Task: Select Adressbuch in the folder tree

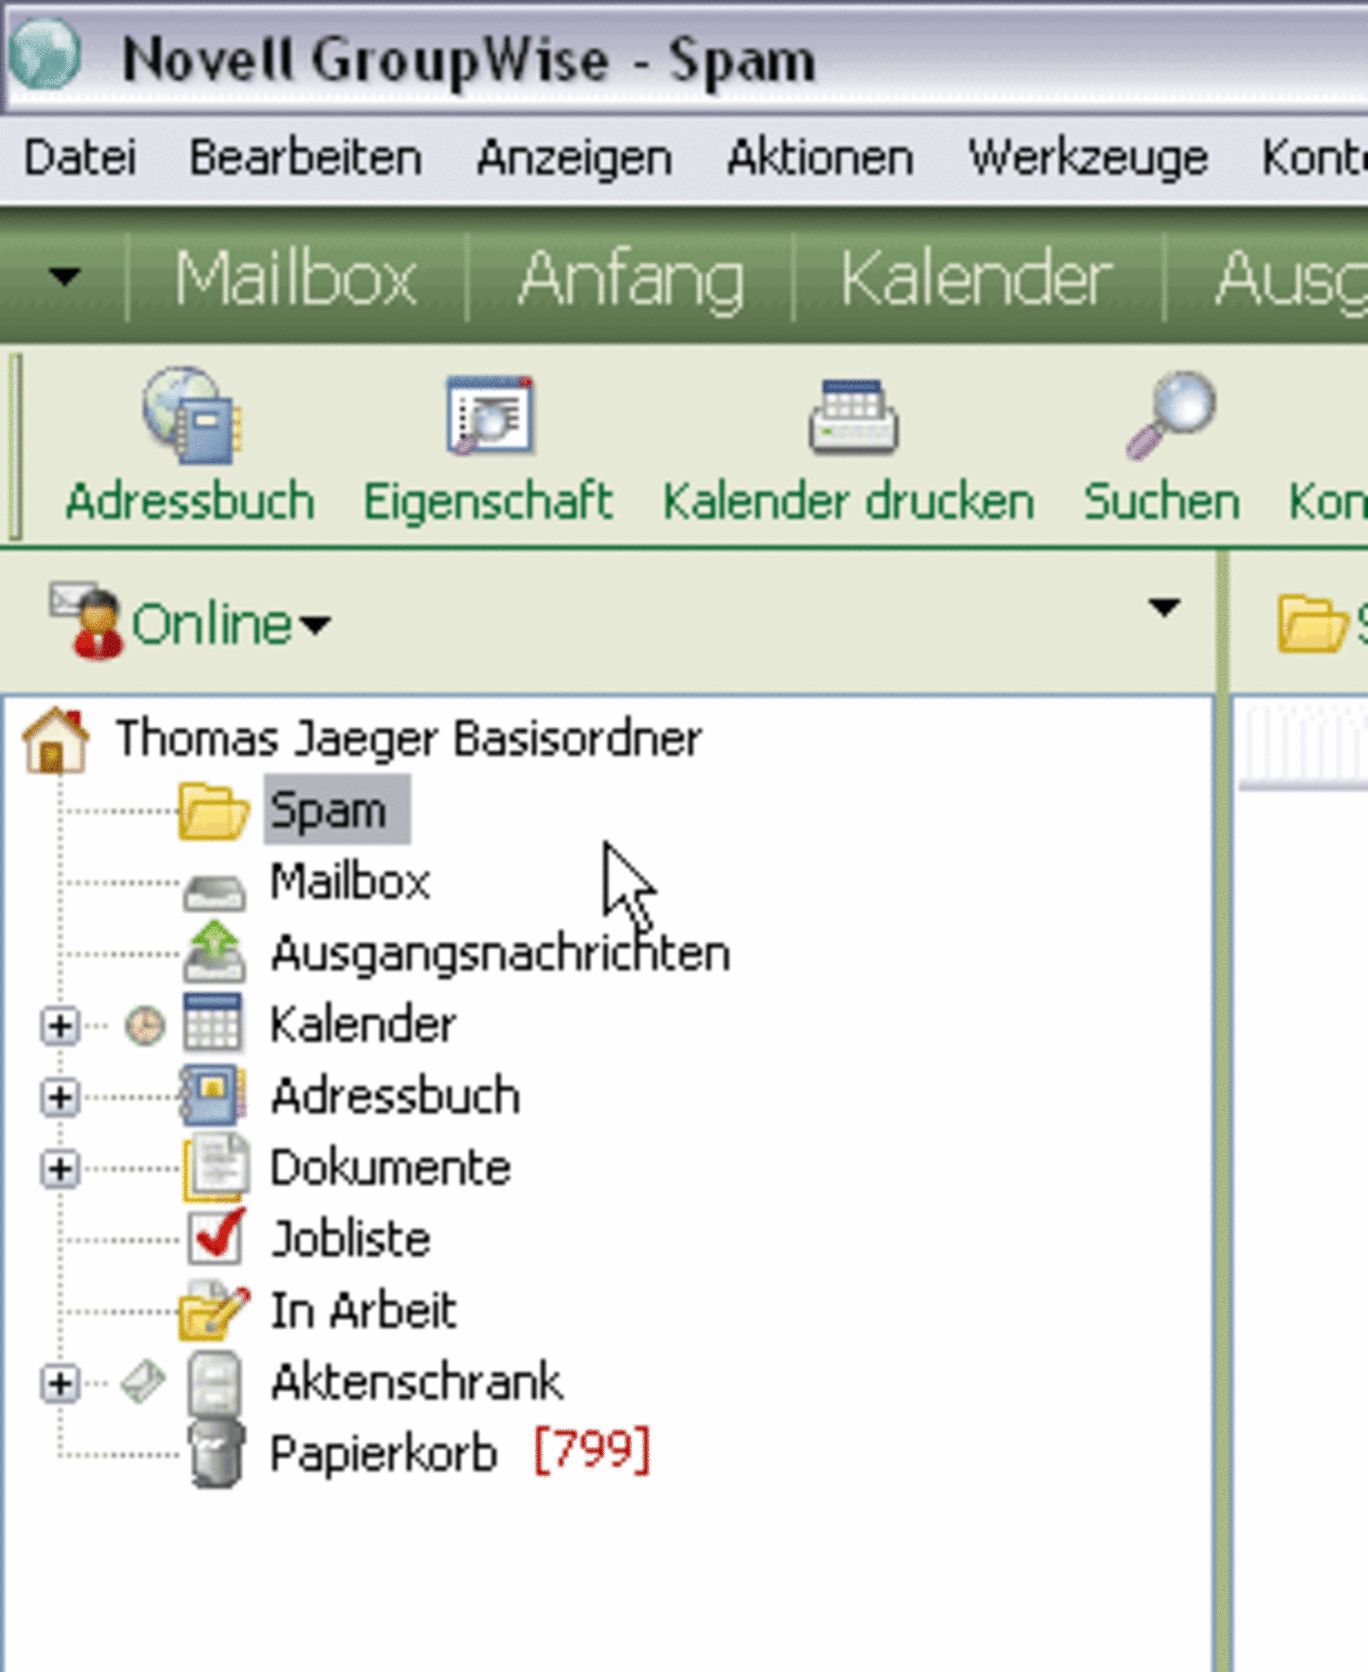Action: coord(395,1096)
